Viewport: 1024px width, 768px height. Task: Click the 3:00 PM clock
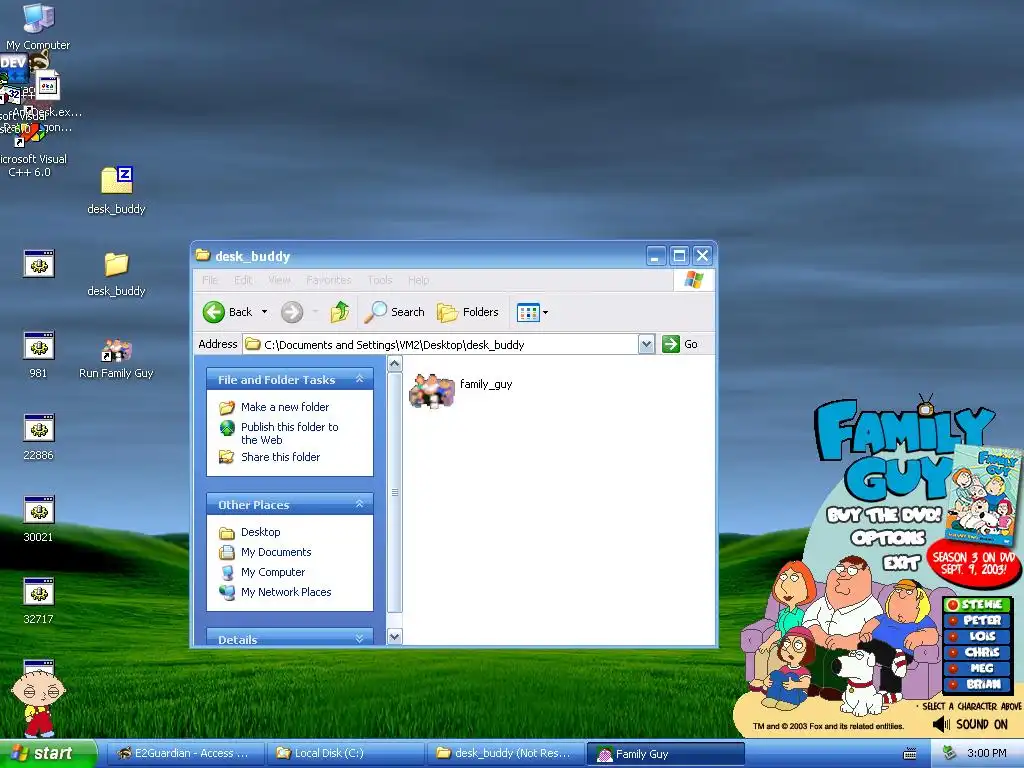coord(987,753)
